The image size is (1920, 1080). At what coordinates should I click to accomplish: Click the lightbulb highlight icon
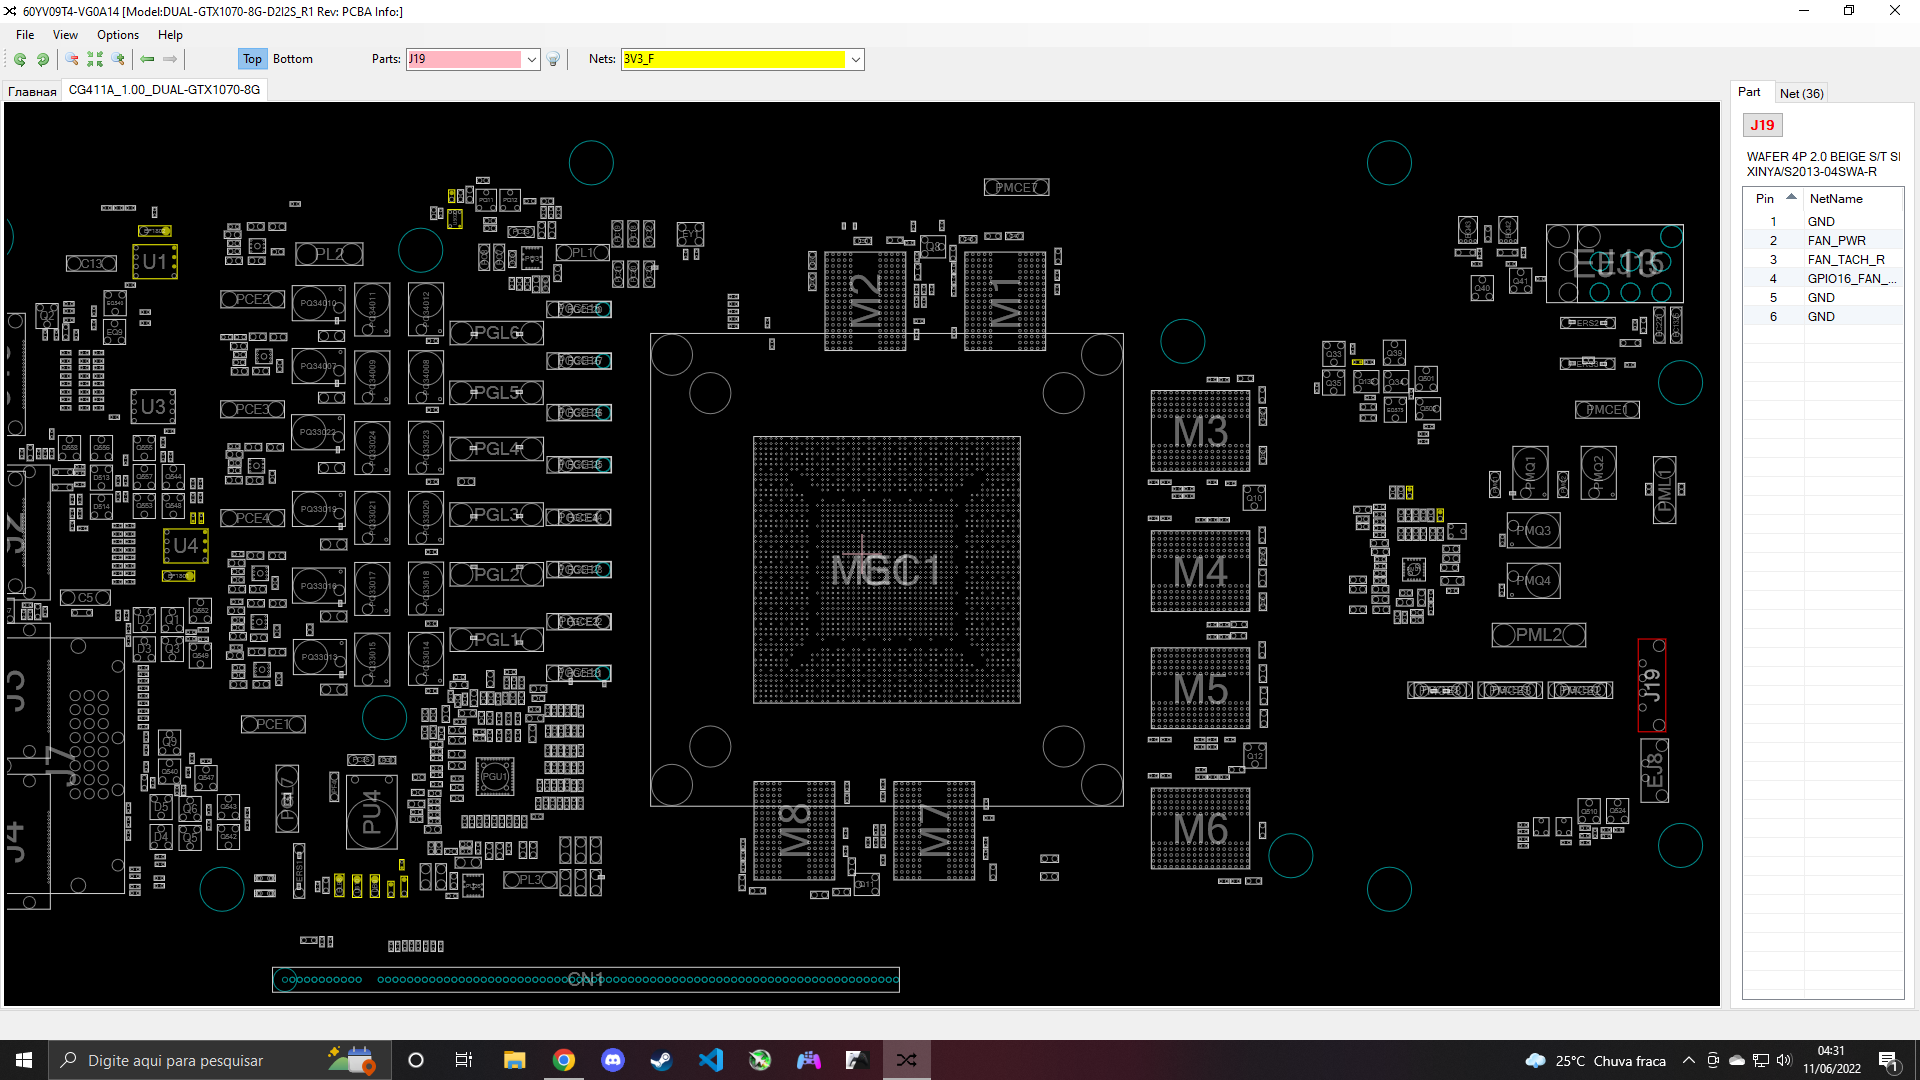[553, 59]
